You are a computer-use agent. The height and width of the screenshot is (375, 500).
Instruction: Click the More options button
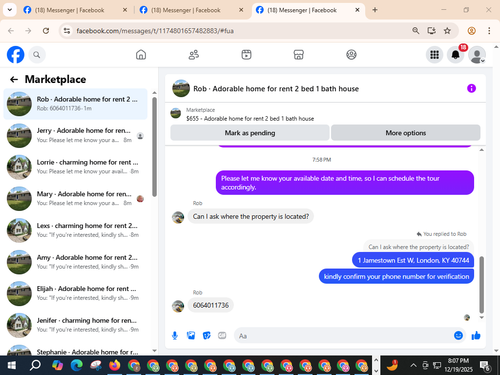pos(406,133)
